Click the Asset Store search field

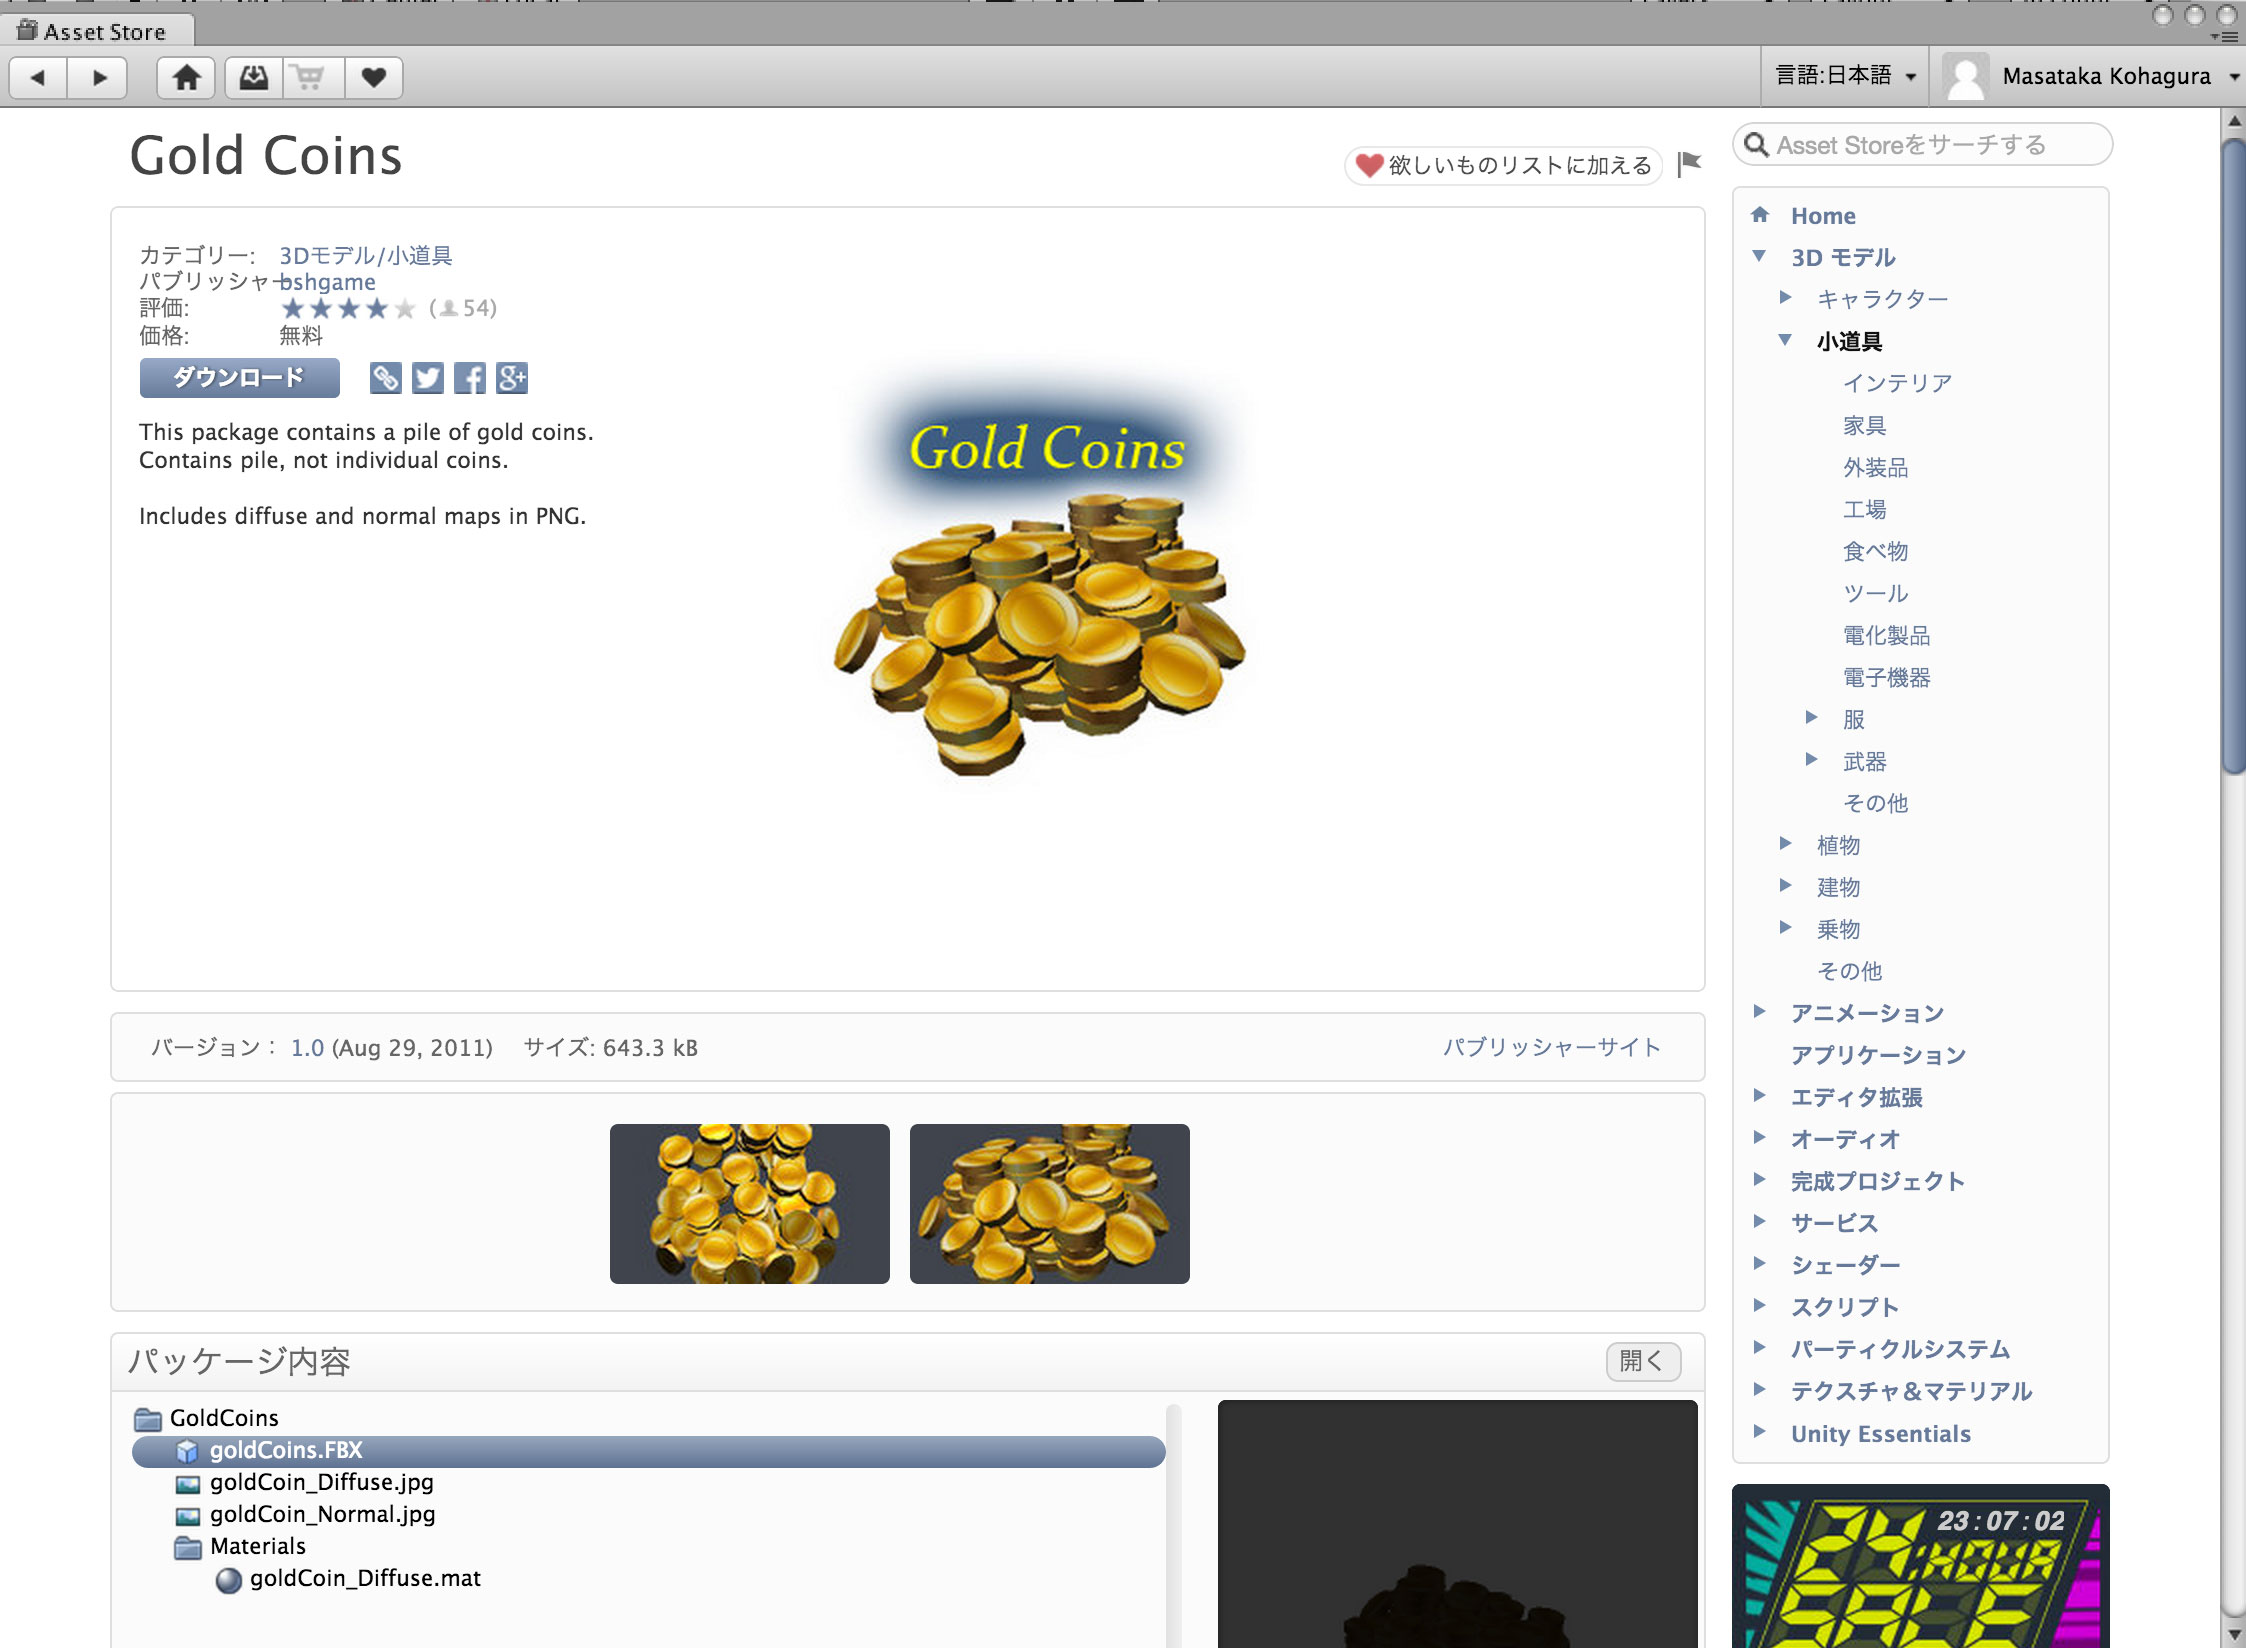tap(1922, 145)
